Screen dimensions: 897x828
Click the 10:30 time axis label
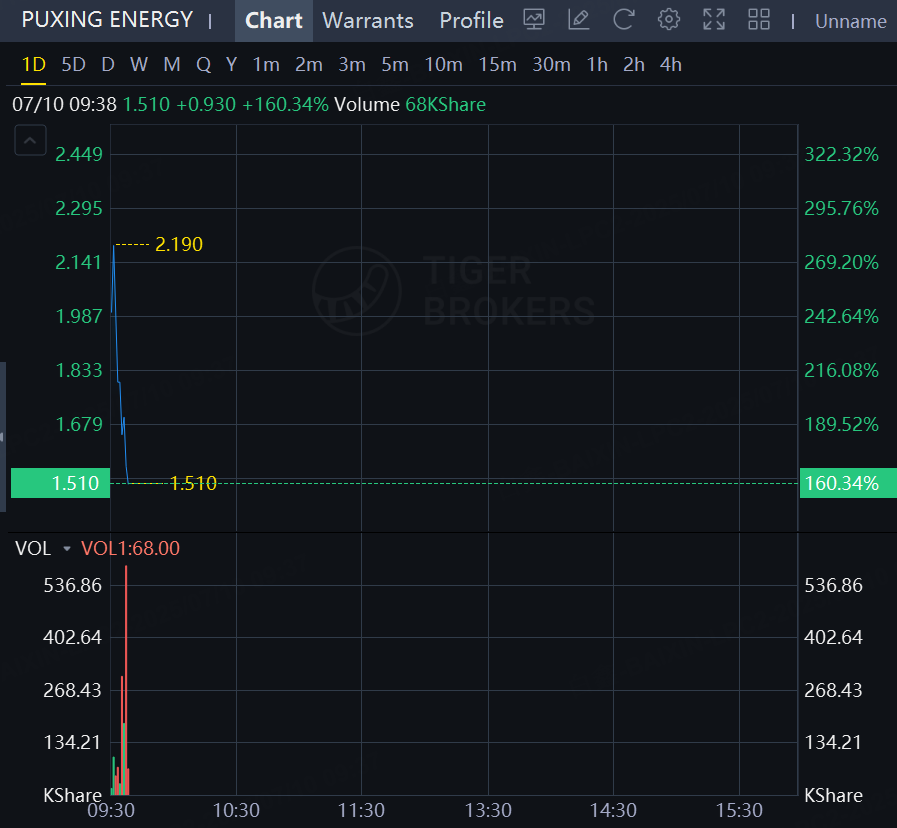coord(236,810)
